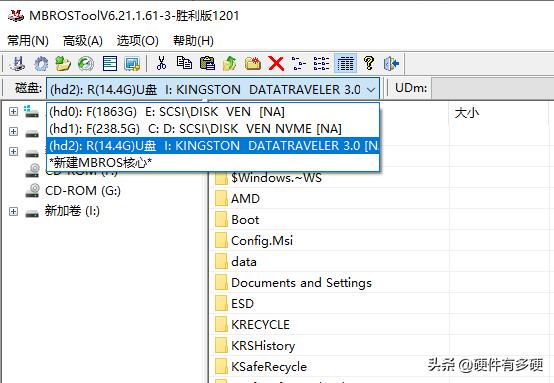This screenshot has width=554, height=383.
Task: Click the green circular refresh icon
Action: click(x=86, y=64)
